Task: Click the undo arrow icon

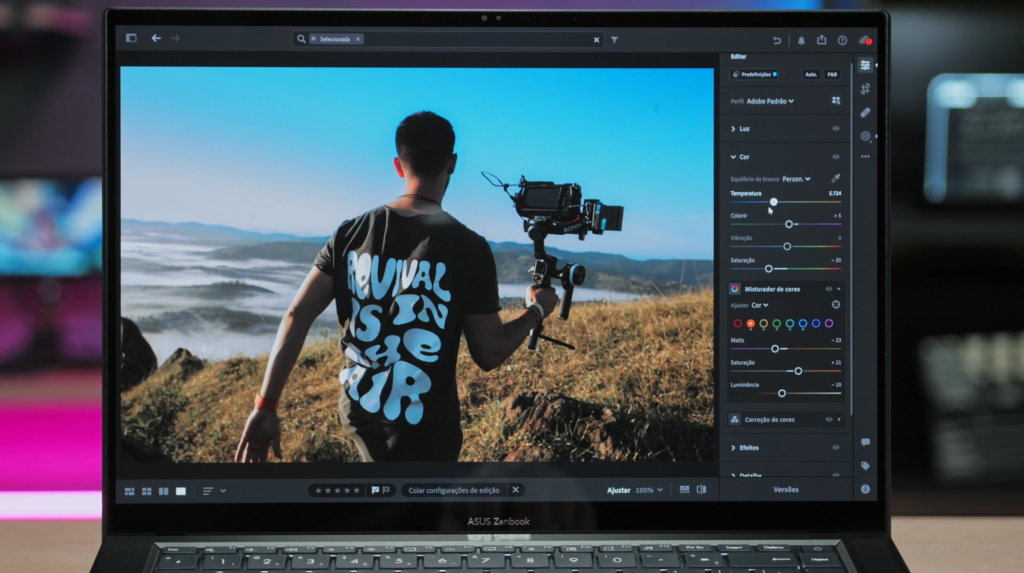Action: click(x=777, y=41)
